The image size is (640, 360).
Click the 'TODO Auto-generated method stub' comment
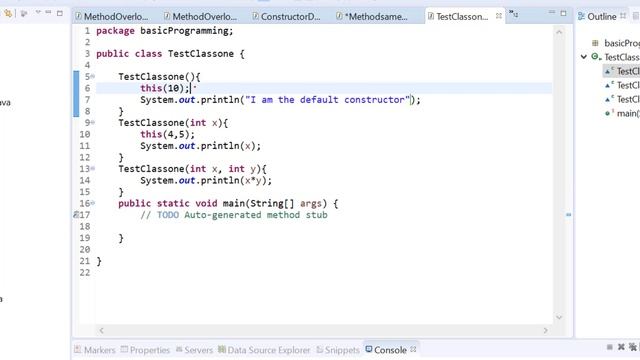click(x=242, y=215)
